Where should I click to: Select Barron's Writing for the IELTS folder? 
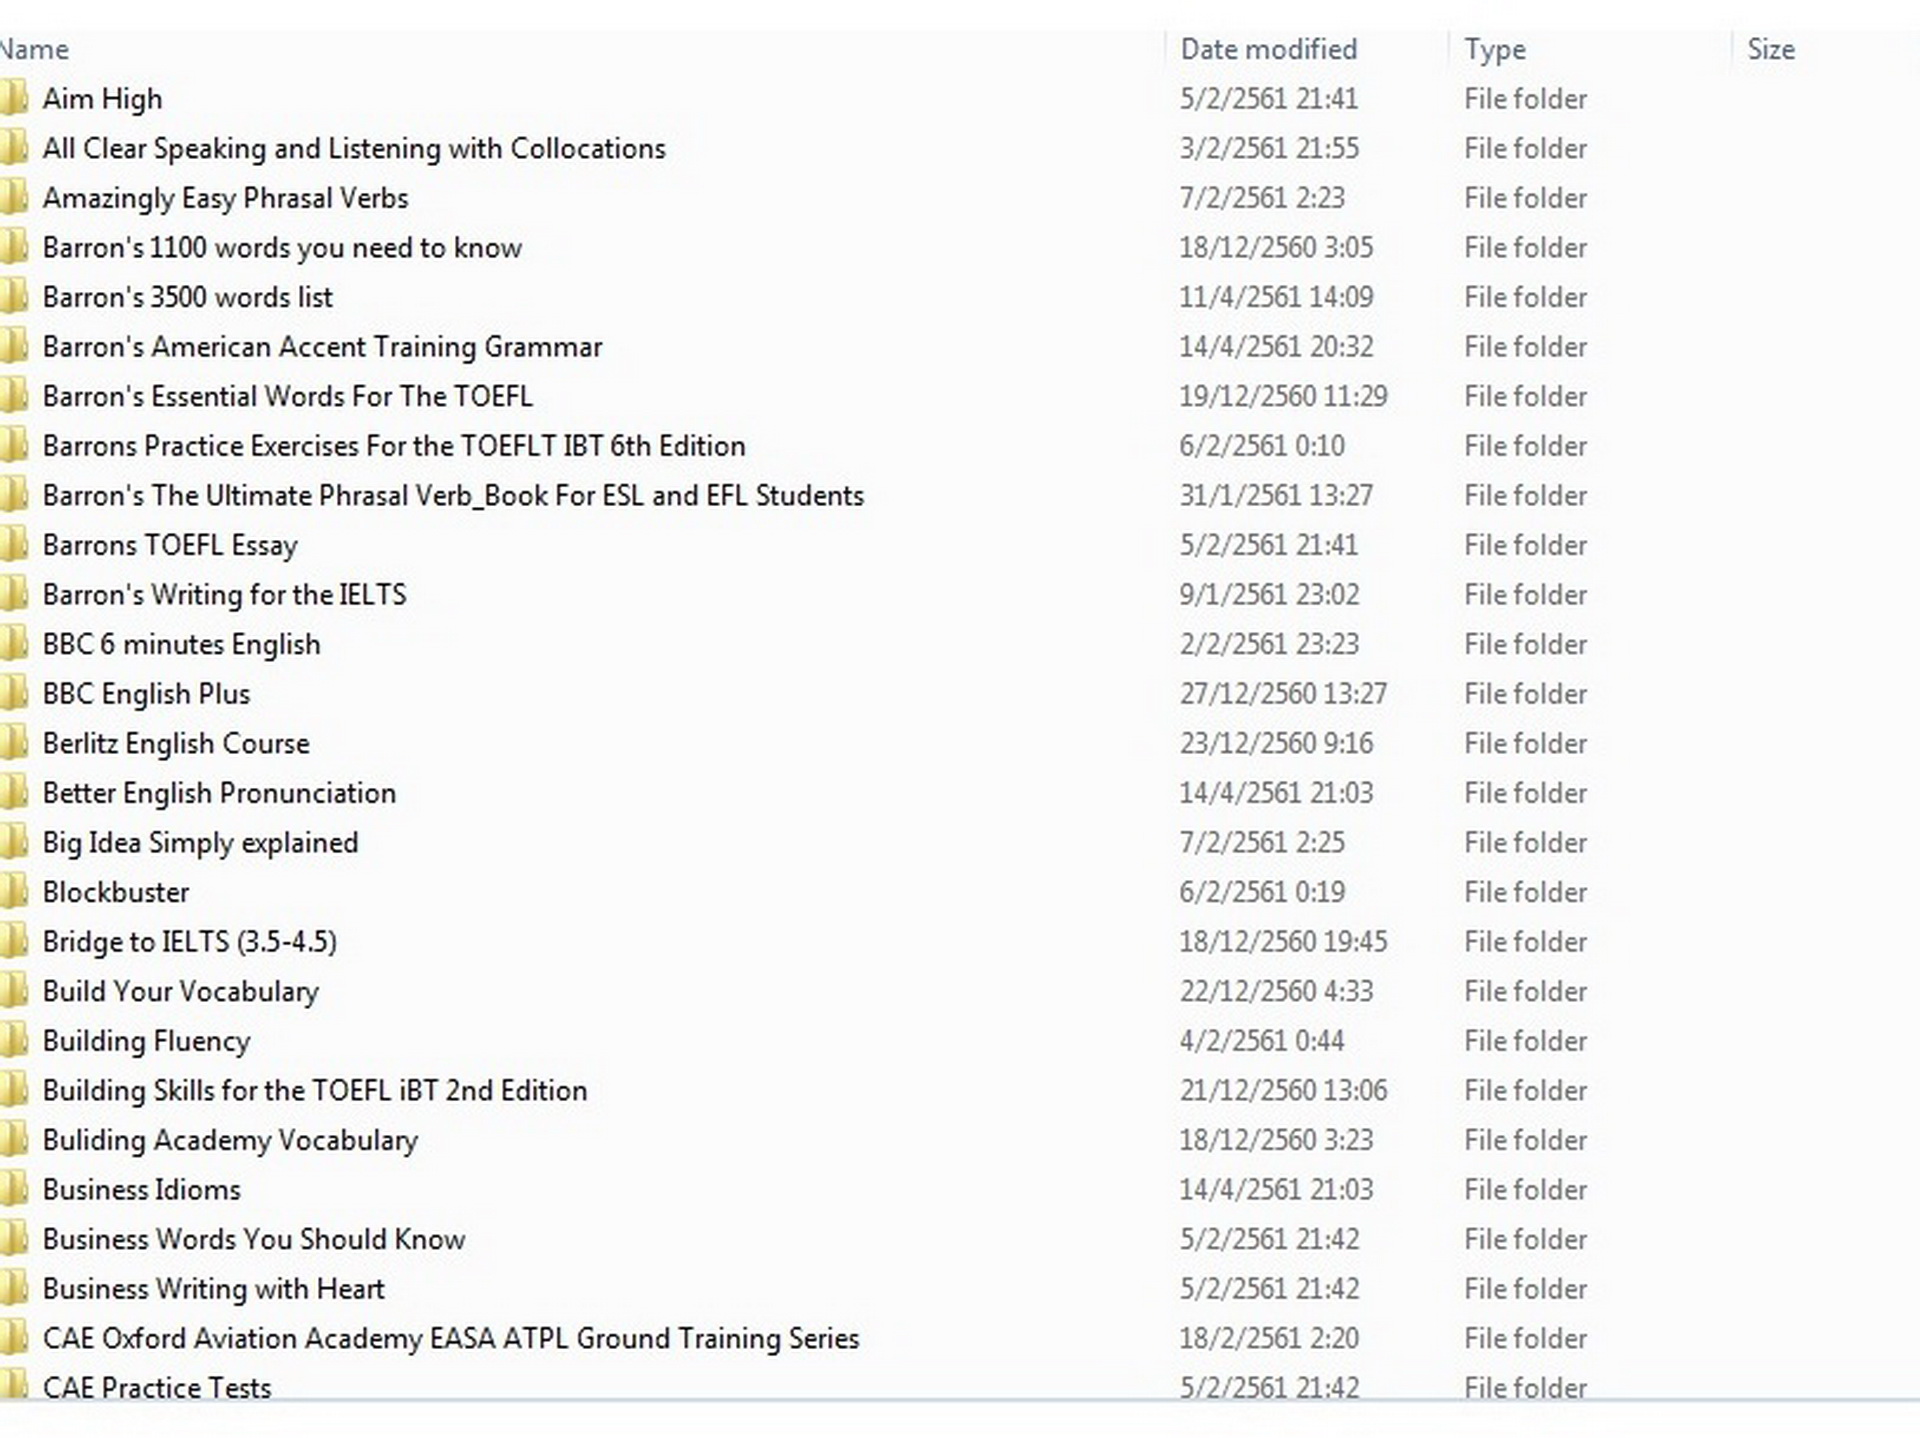click(x=224, y=595)
